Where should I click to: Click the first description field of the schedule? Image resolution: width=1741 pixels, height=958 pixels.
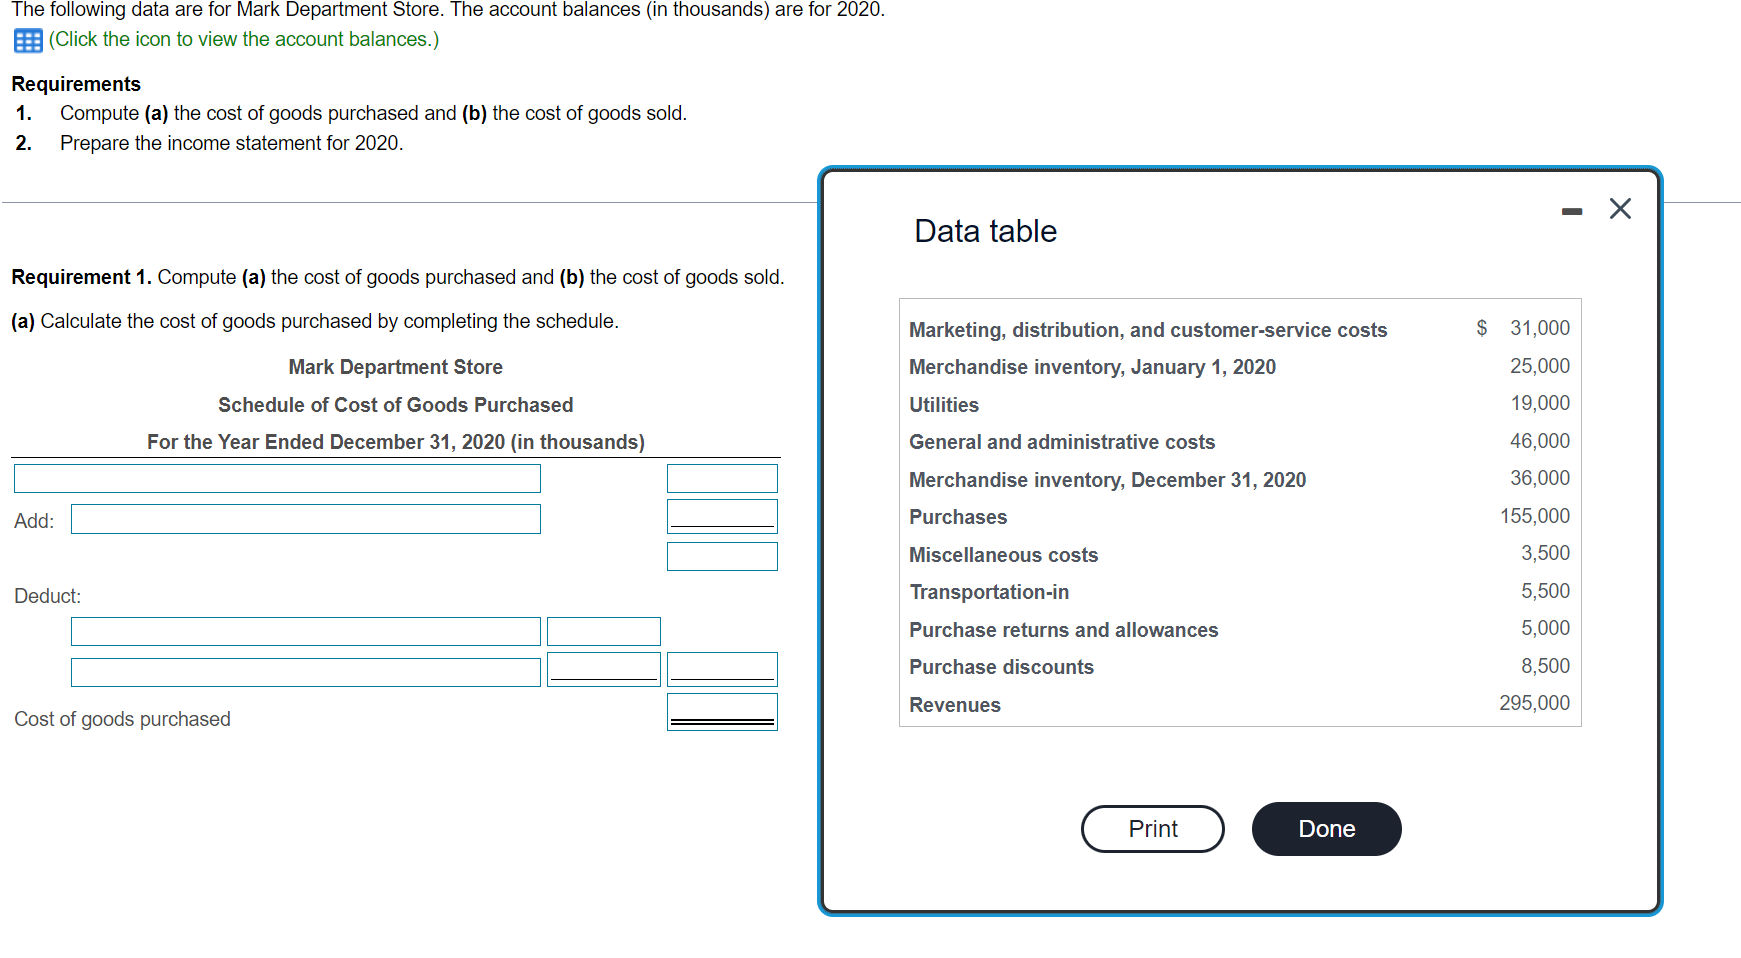pos(277,478)
